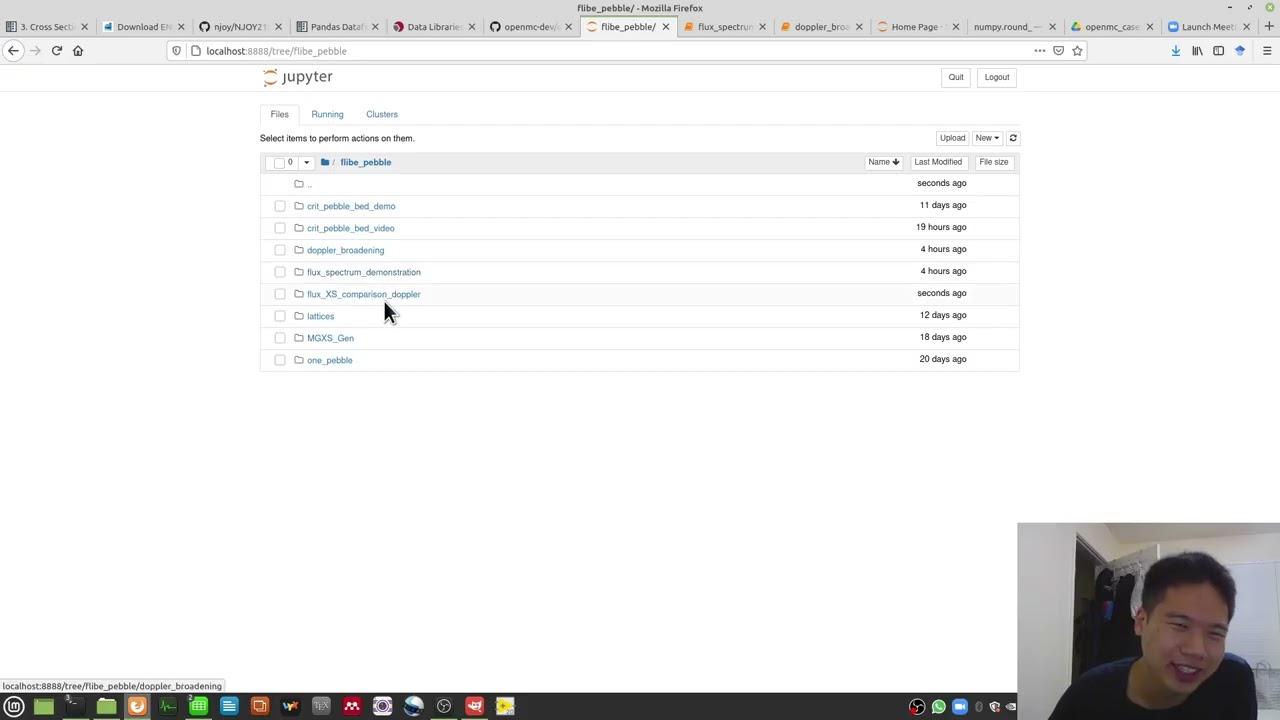Image resolution: width=1280 pixels, height=720 pixels.
Task: Open the Firefox hamburger menu
Action: click(x=1267, y=51)
